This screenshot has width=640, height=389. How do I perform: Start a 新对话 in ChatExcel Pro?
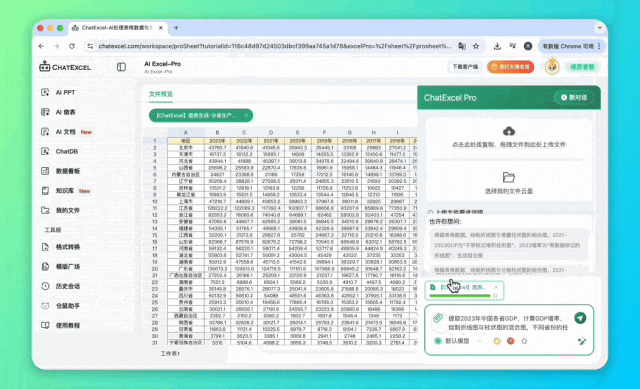(574, 98)
